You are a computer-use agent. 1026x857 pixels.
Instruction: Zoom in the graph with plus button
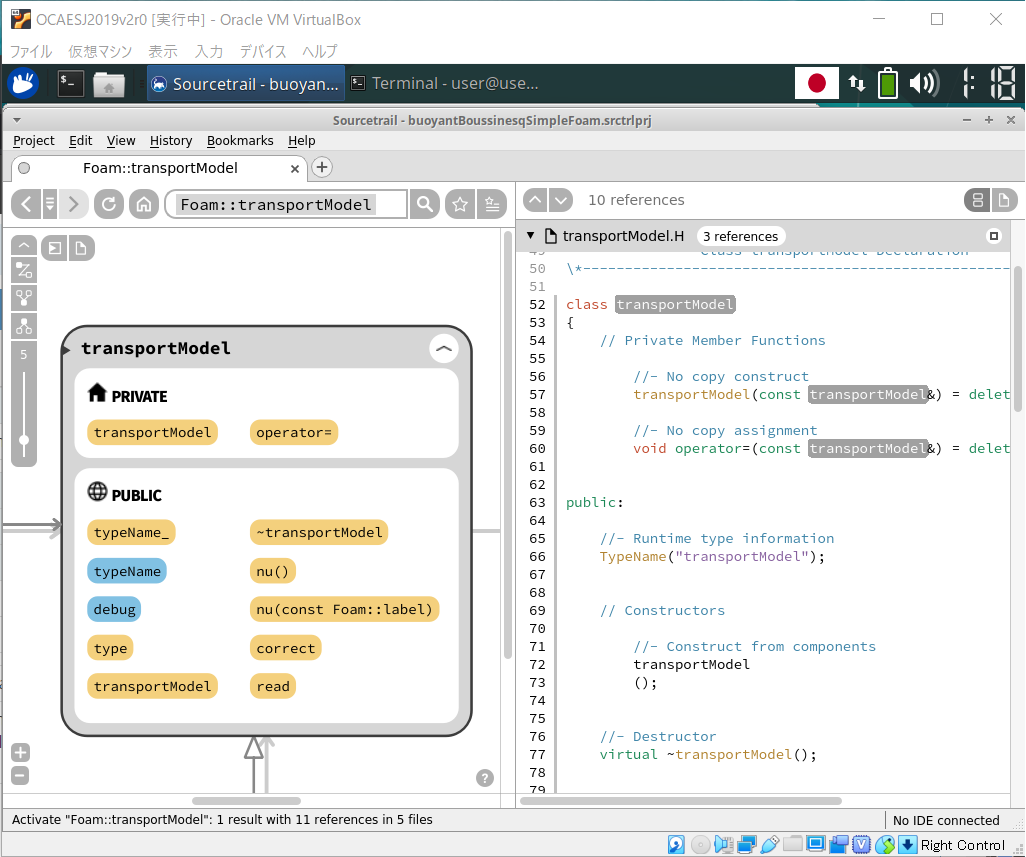(x=20, y=753)
